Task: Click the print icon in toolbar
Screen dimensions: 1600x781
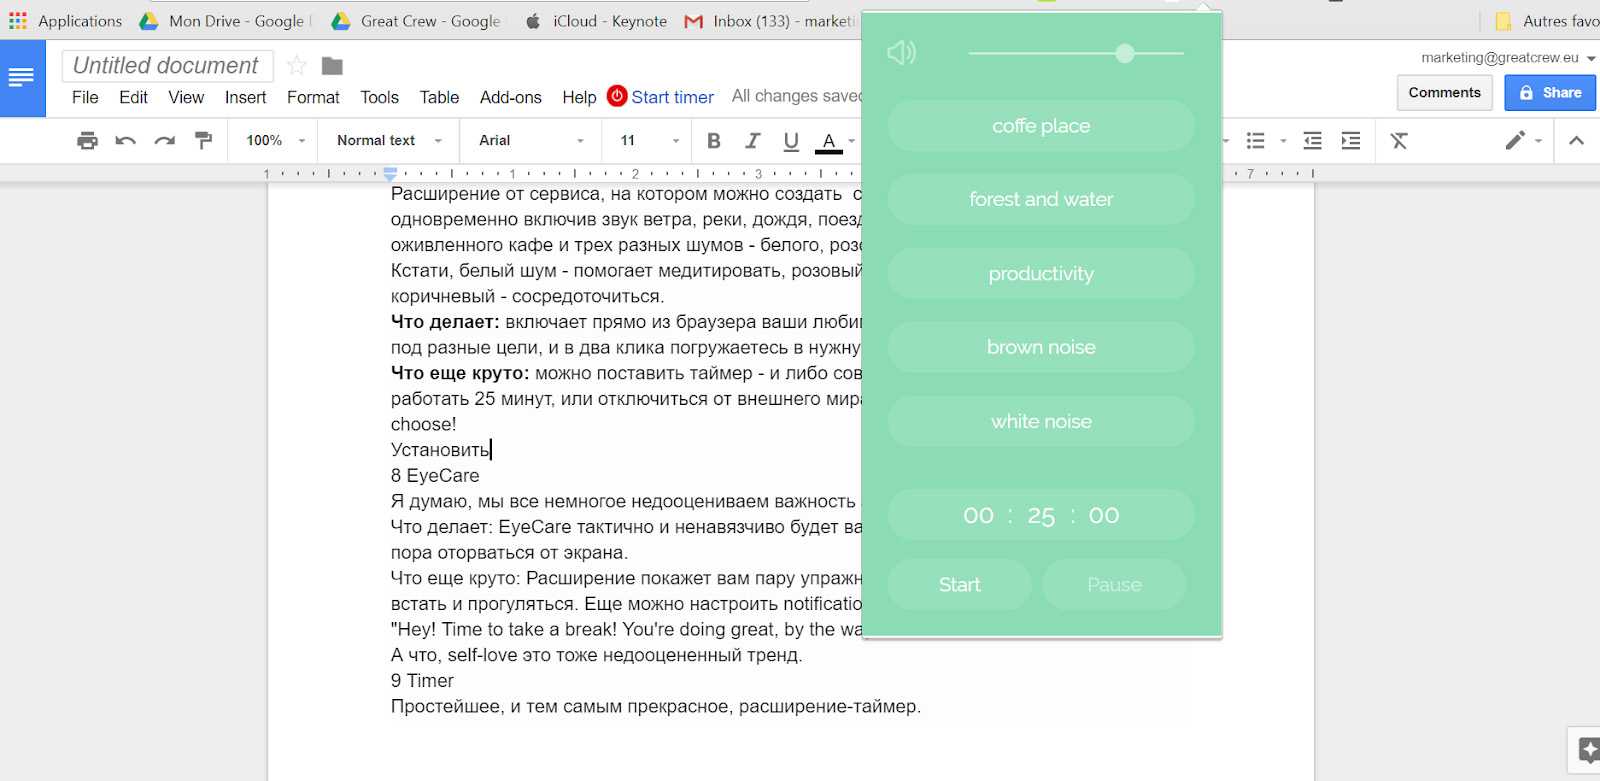Action: click(87, 141)
